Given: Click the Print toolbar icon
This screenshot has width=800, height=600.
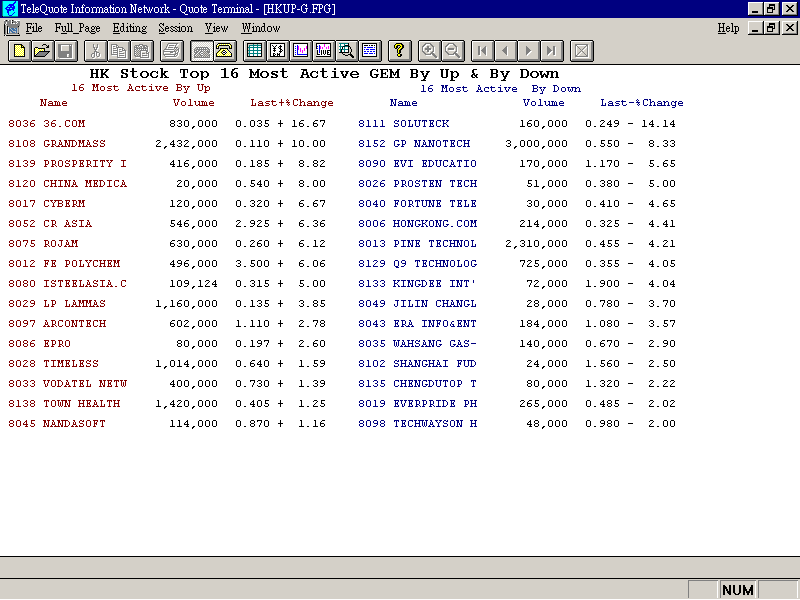Looking at the screenshot, I should pos(171,51).
